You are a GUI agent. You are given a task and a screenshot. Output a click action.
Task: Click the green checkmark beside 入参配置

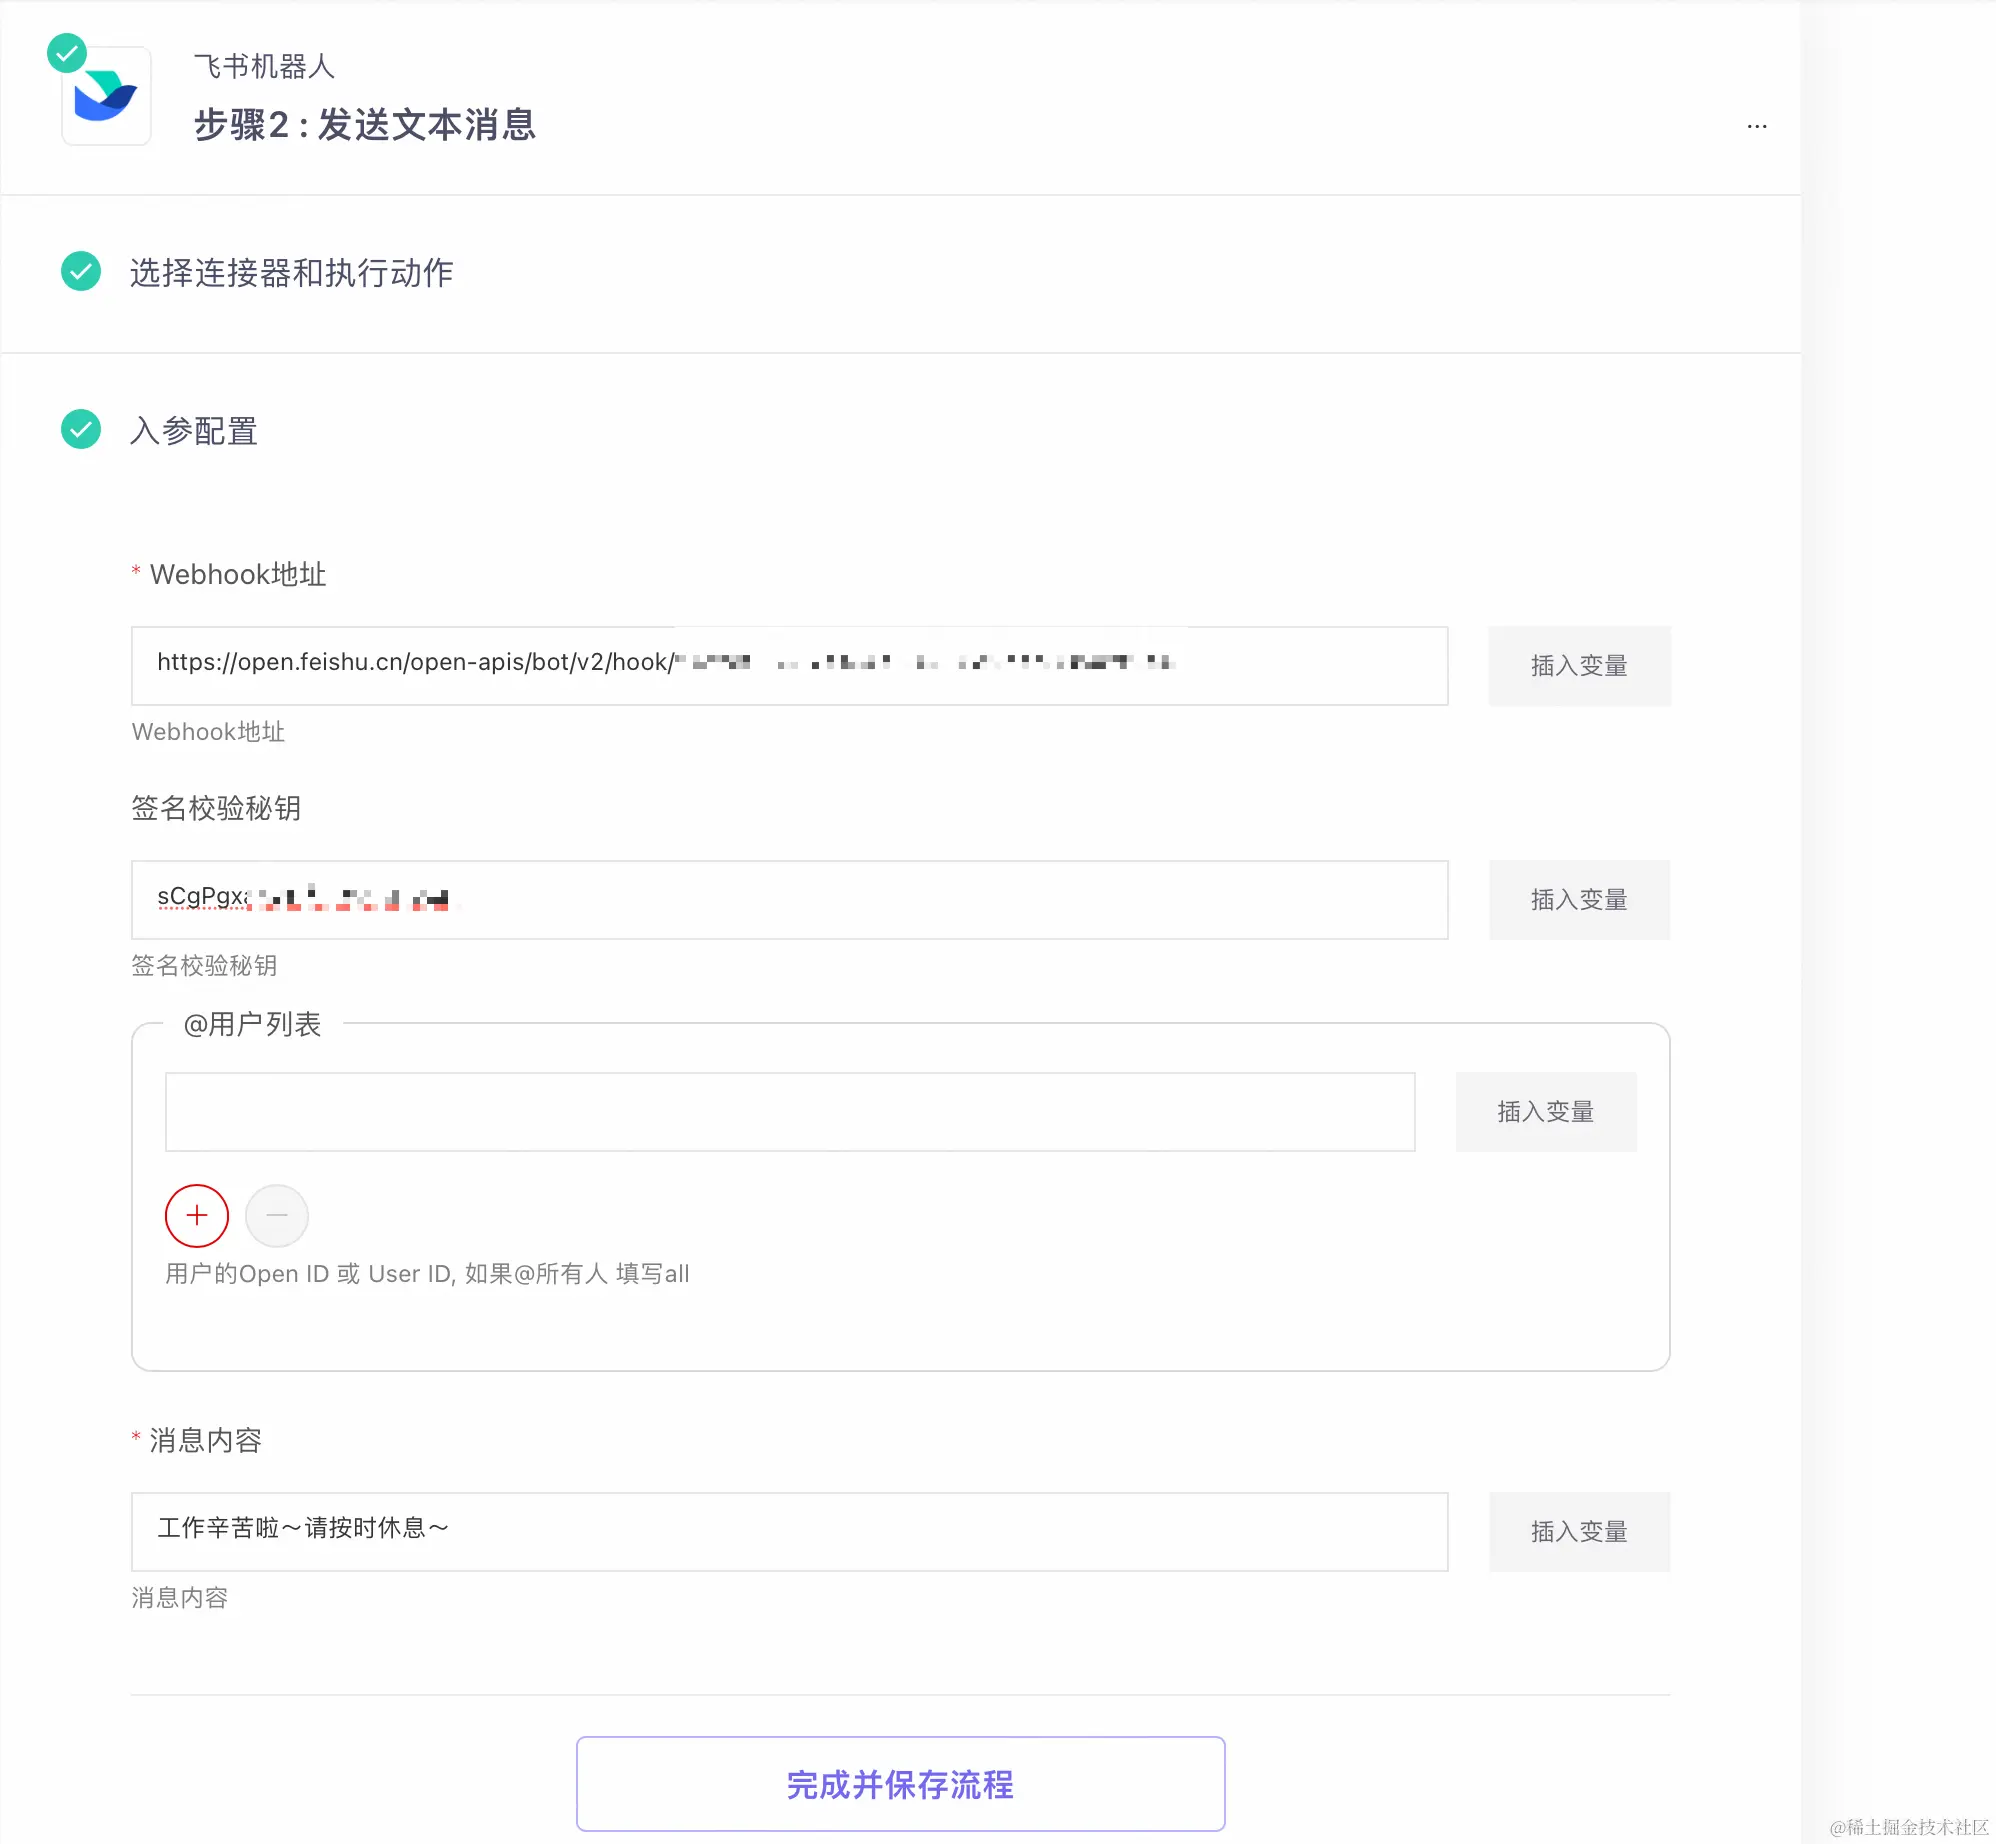(x=81, y=429)
